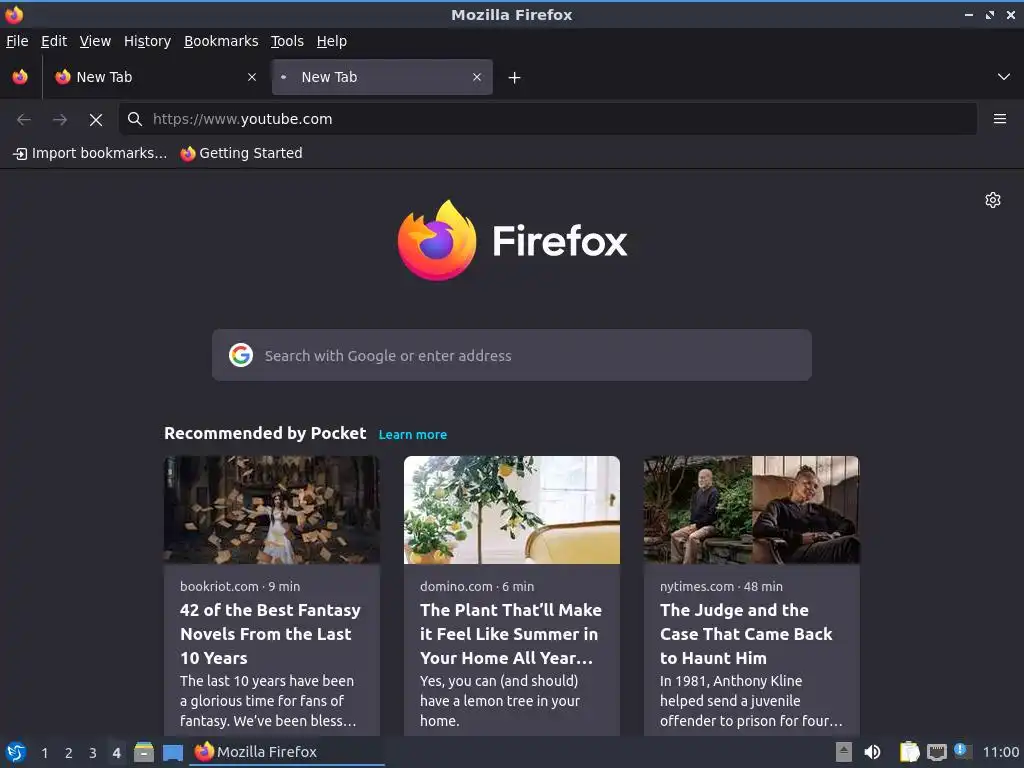Open 'The Plant That'll Make' headline
Viewport: 1024px width, 768px height.
511,634
